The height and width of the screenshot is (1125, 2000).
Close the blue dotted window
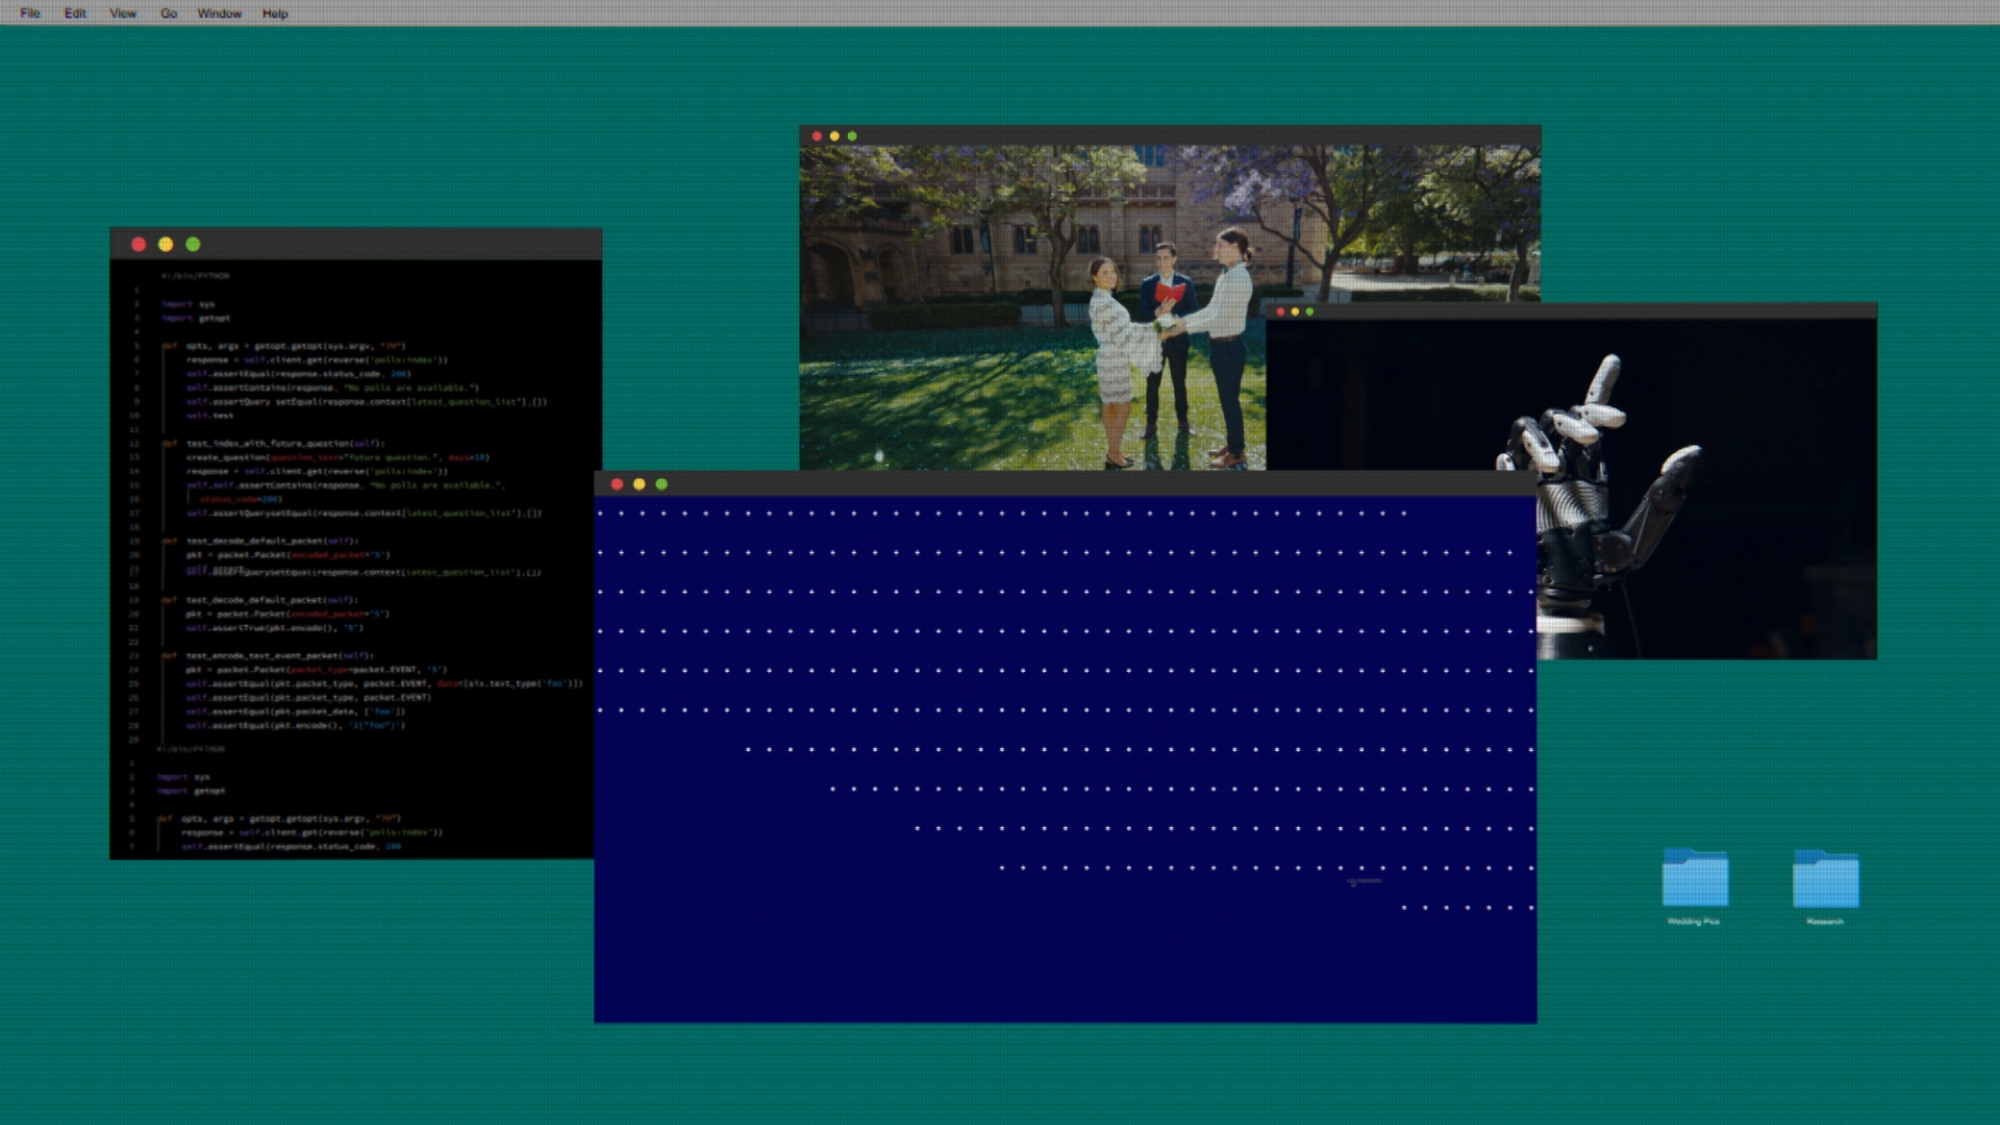click(x=617, y=484)
